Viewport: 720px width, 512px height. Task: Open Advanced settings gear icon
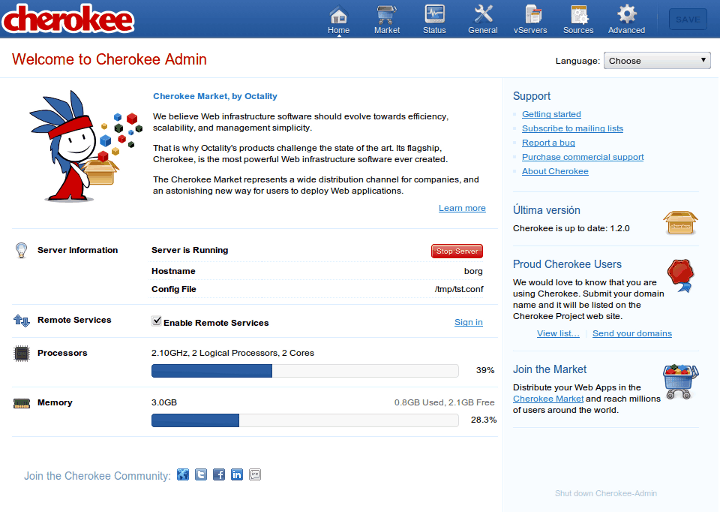[x=627, y=15]
